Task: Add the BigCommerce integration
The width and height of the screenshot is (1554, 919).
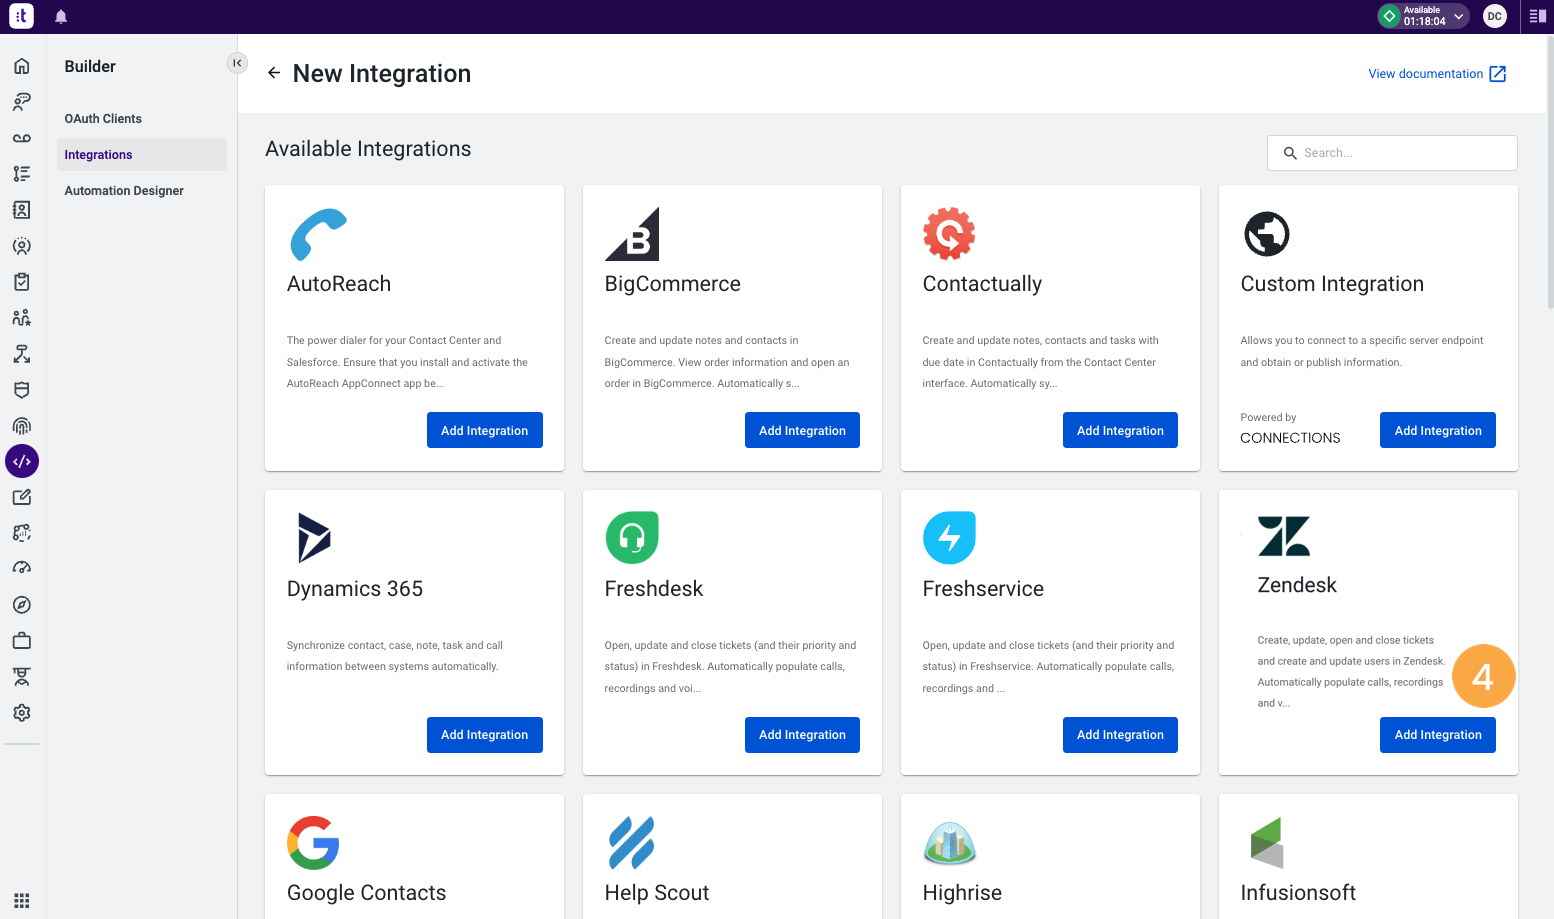Action: coord(802,430)
